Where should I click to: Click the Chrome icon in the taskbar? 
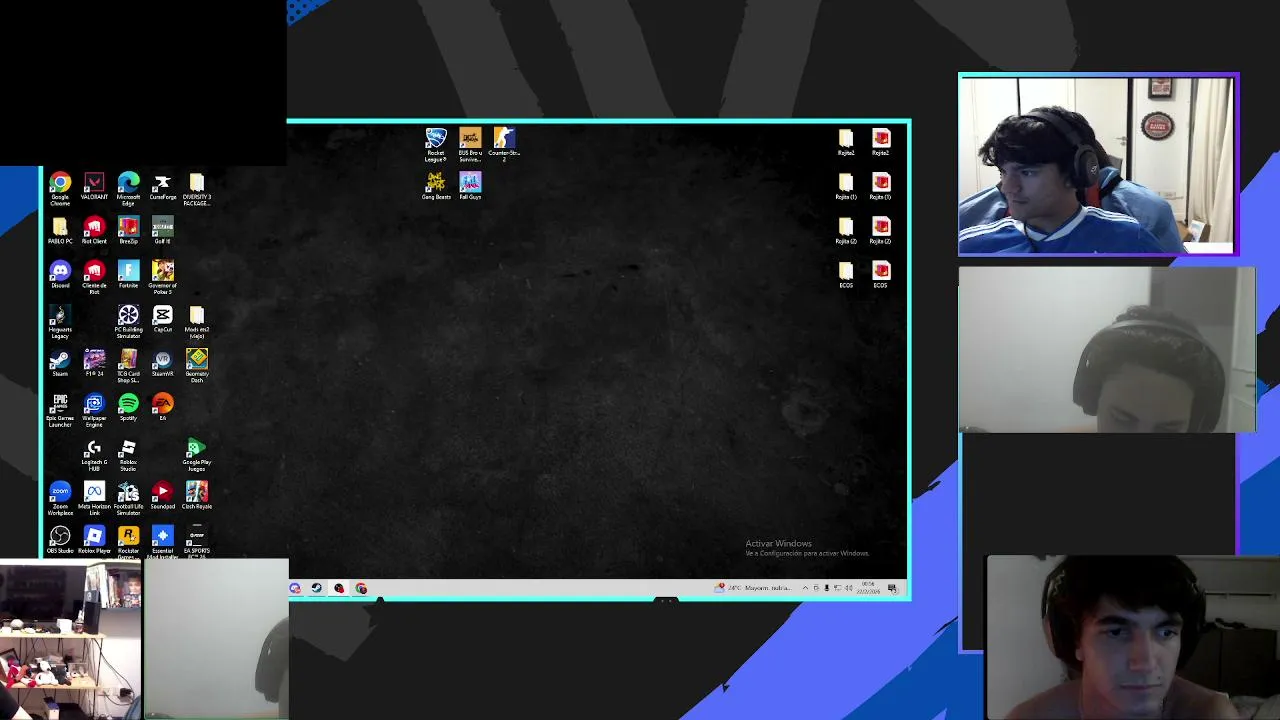pos(361,588)
